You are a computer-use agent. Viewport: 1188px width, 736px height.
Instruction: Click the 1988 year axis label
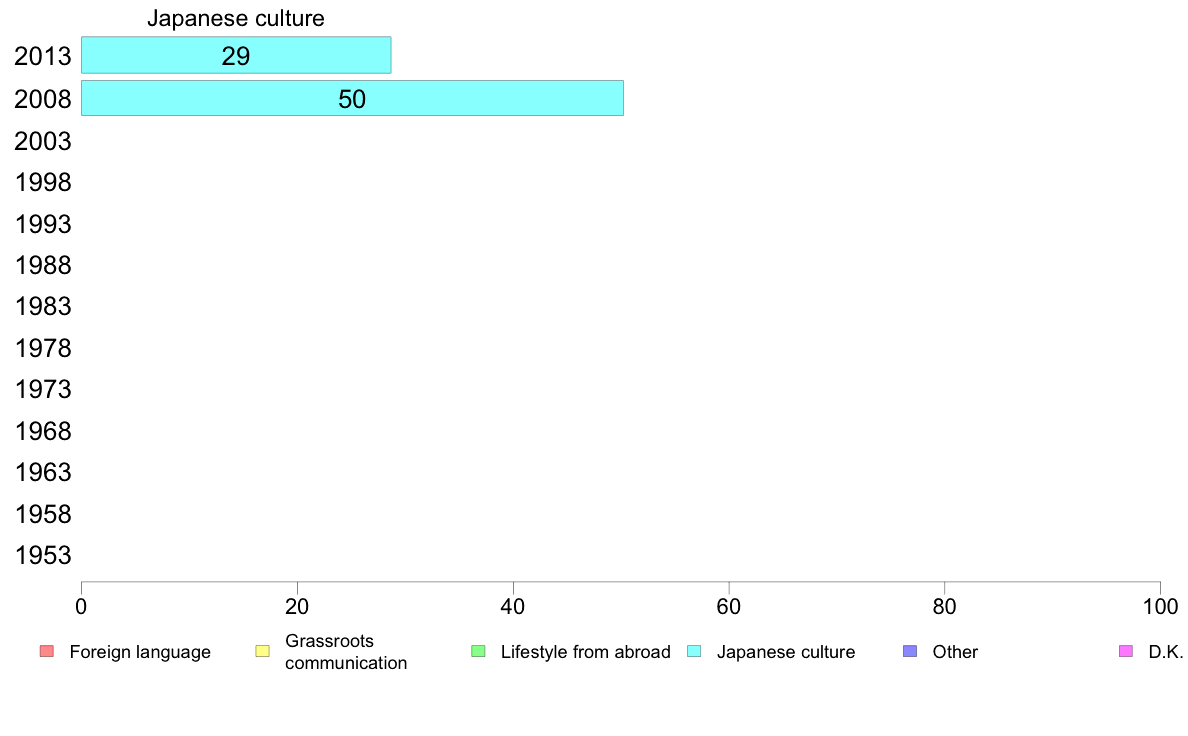[42, 265]
